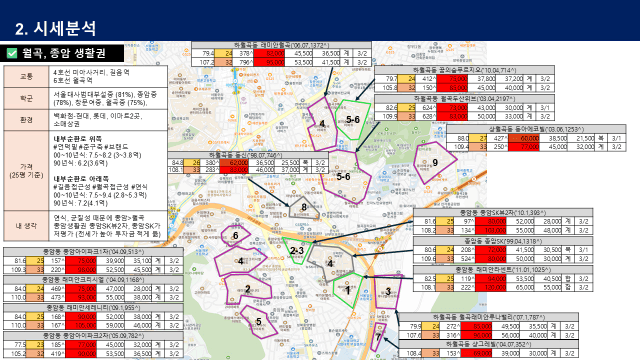Click the 상월곡동 동아에코빌 table header
Screen dimensions: 640x360
click(536, 129)
